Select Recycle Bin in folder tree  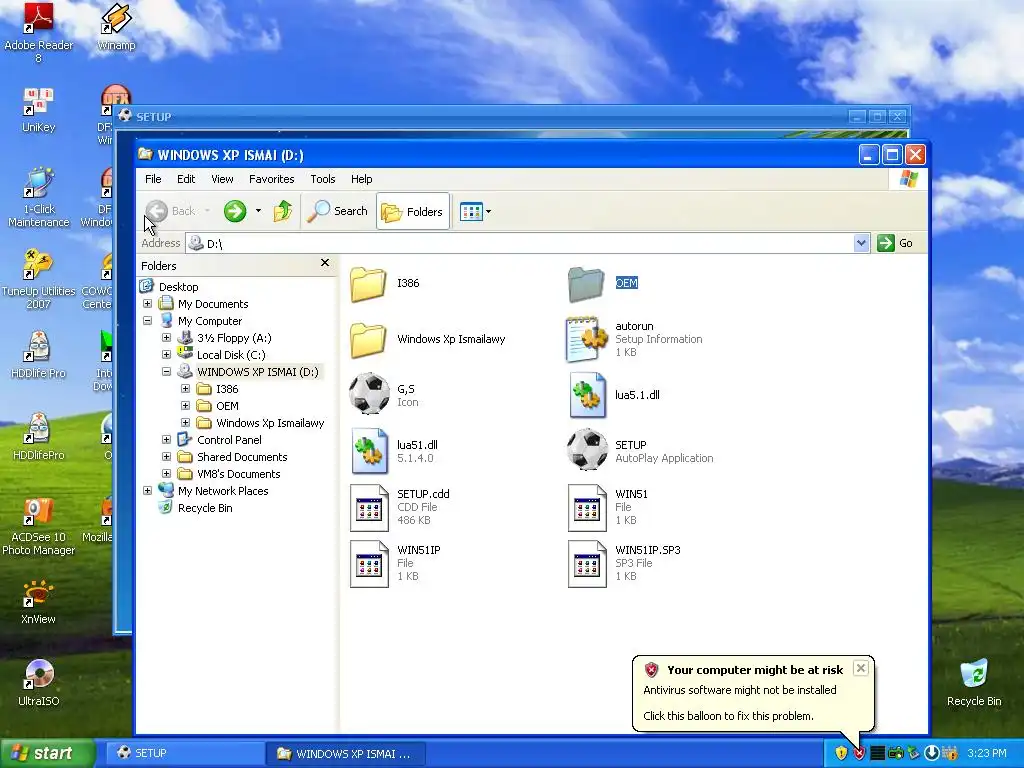coord(205,507)
